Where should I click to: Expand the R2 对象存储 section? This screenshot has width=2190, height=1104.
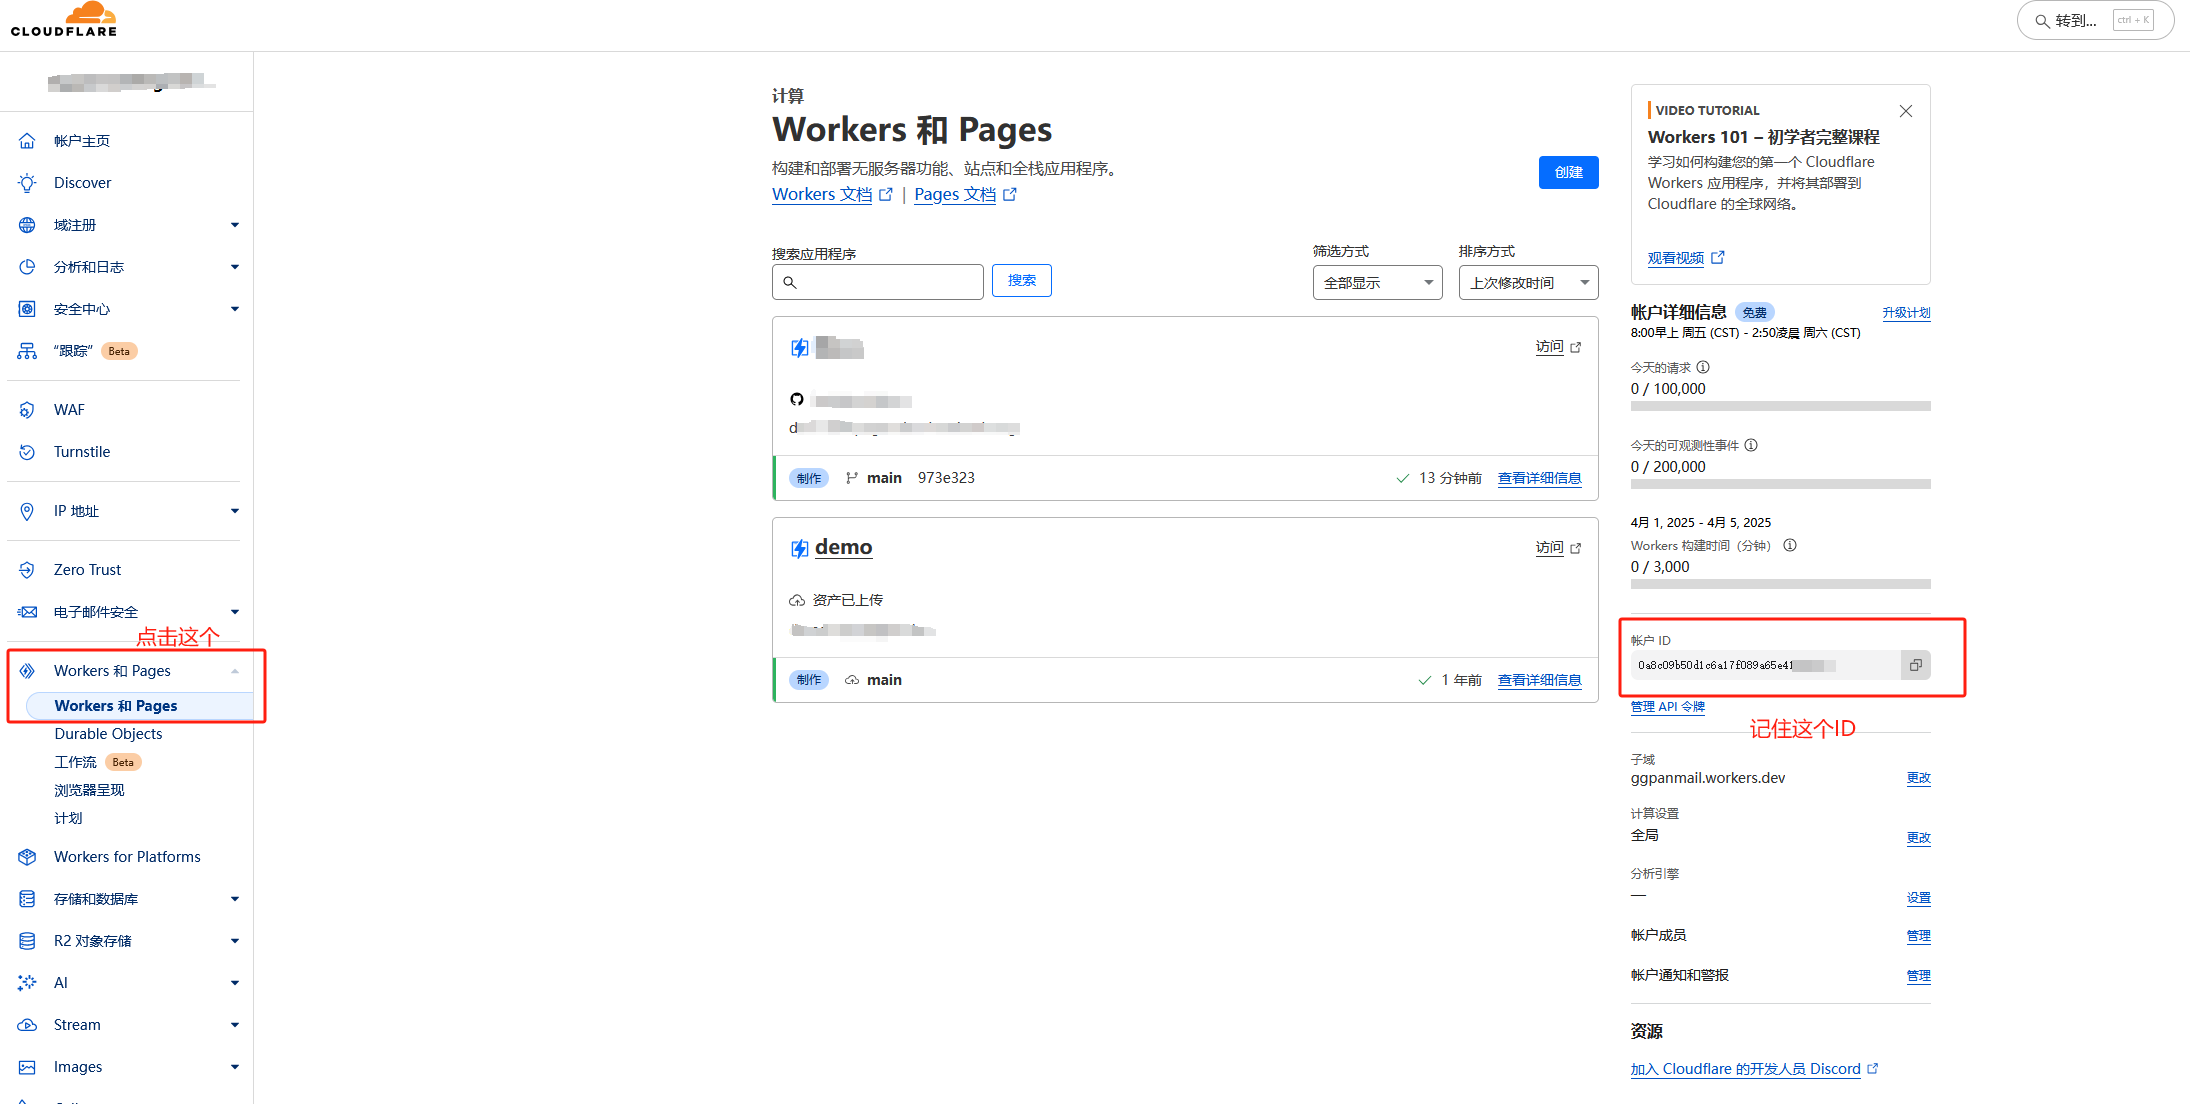click(234, 941)
